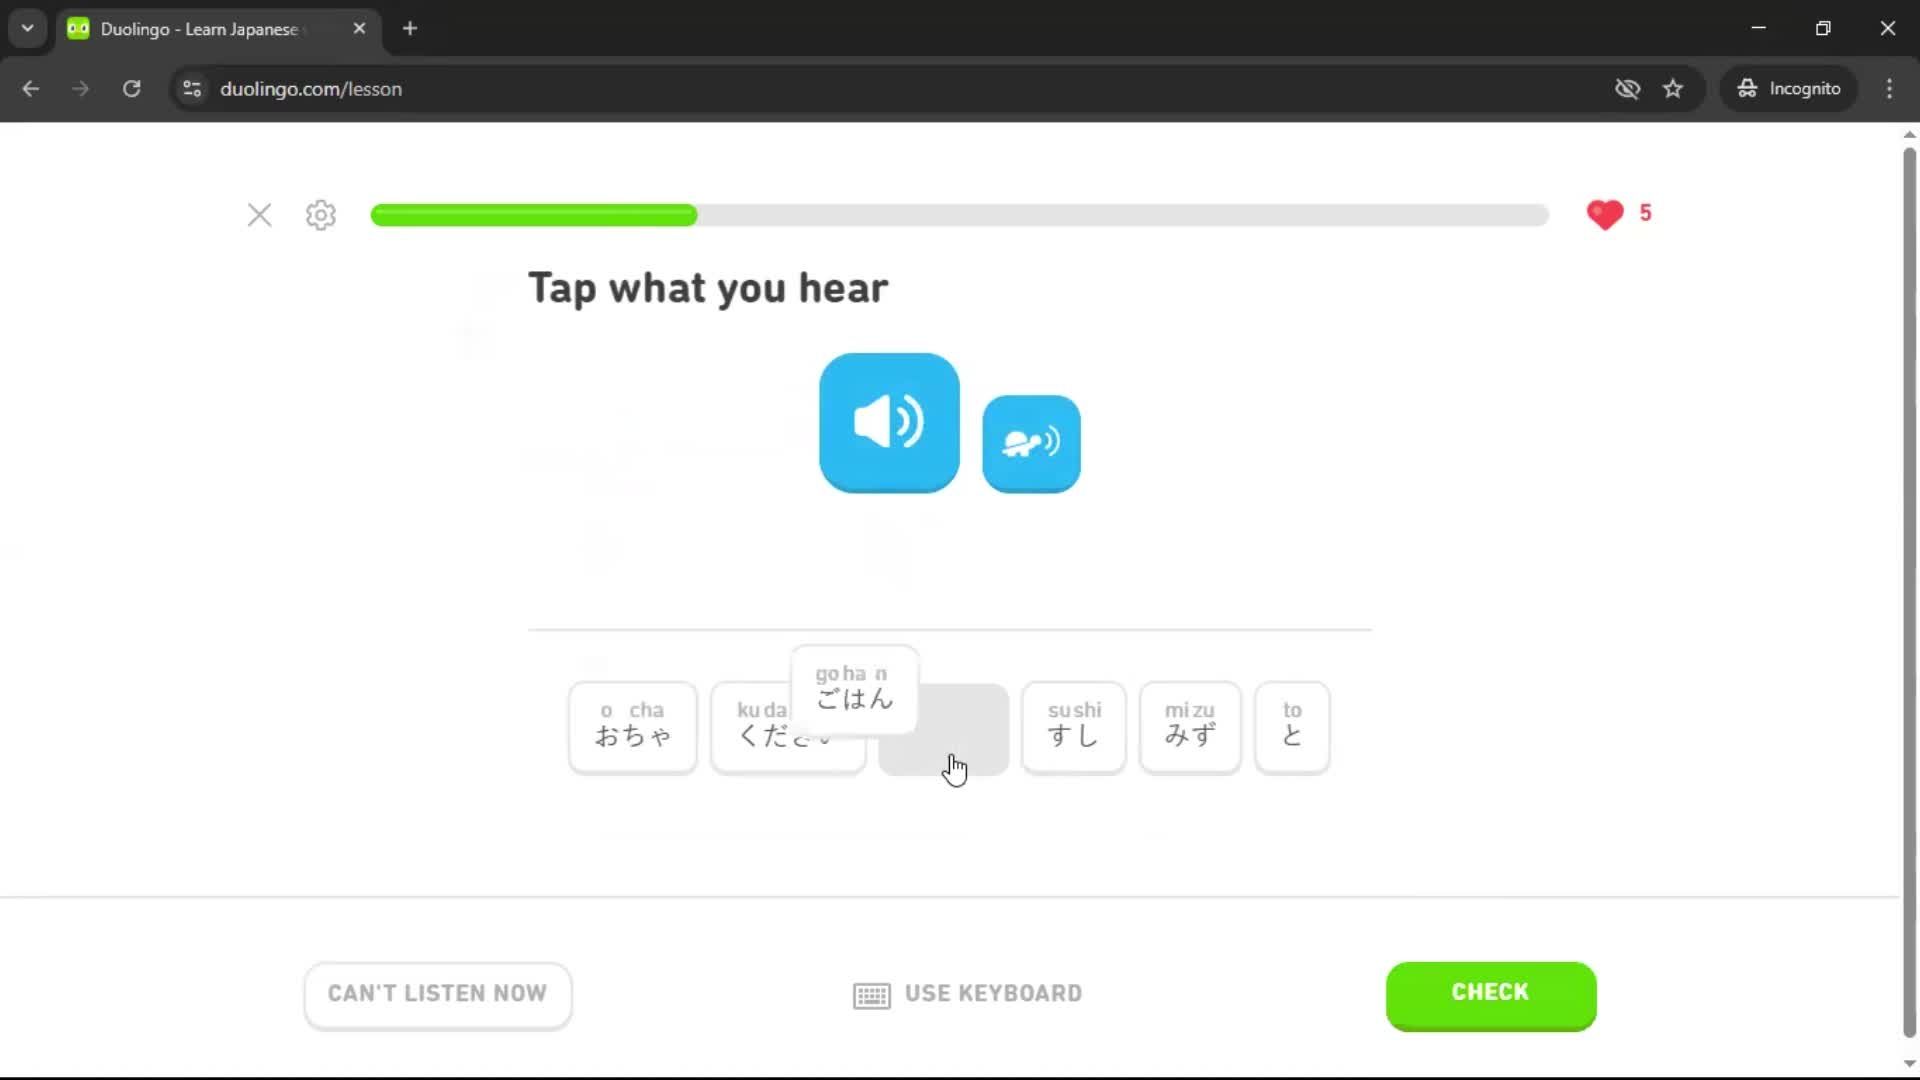Select the みず (mizu) word tile
Viewport: 1920px width, 1080px height.
coord(1190,727)
